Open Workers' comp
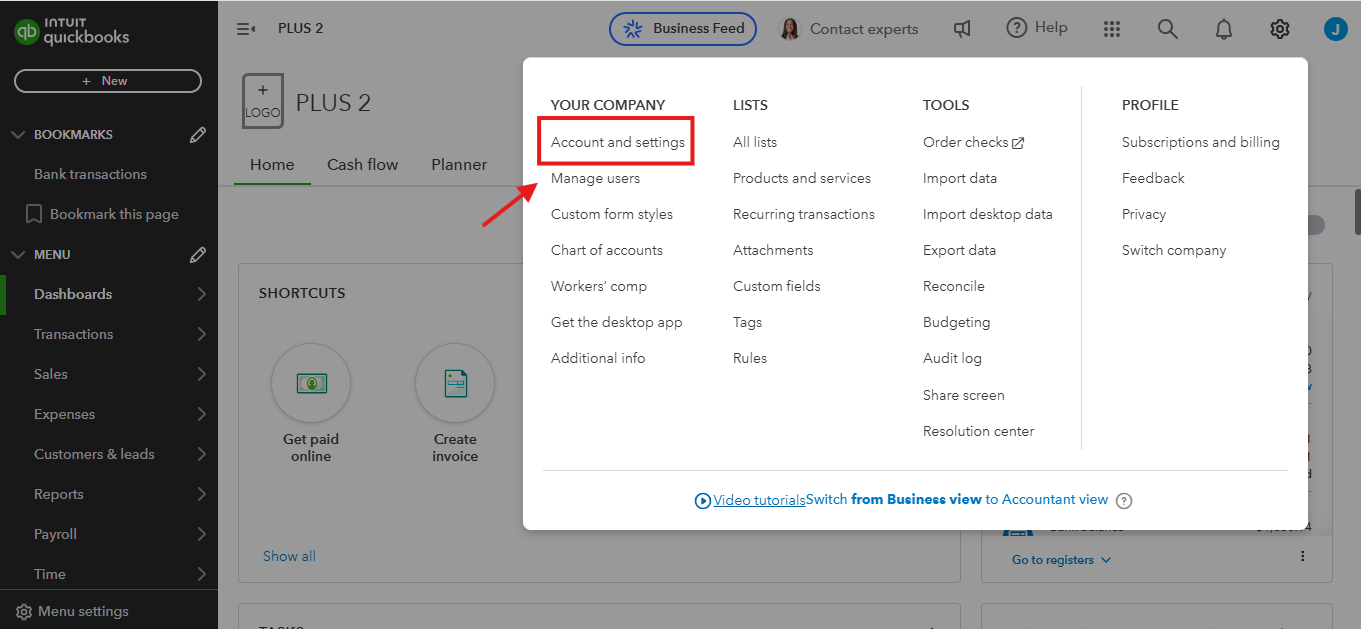 [599, 286]
